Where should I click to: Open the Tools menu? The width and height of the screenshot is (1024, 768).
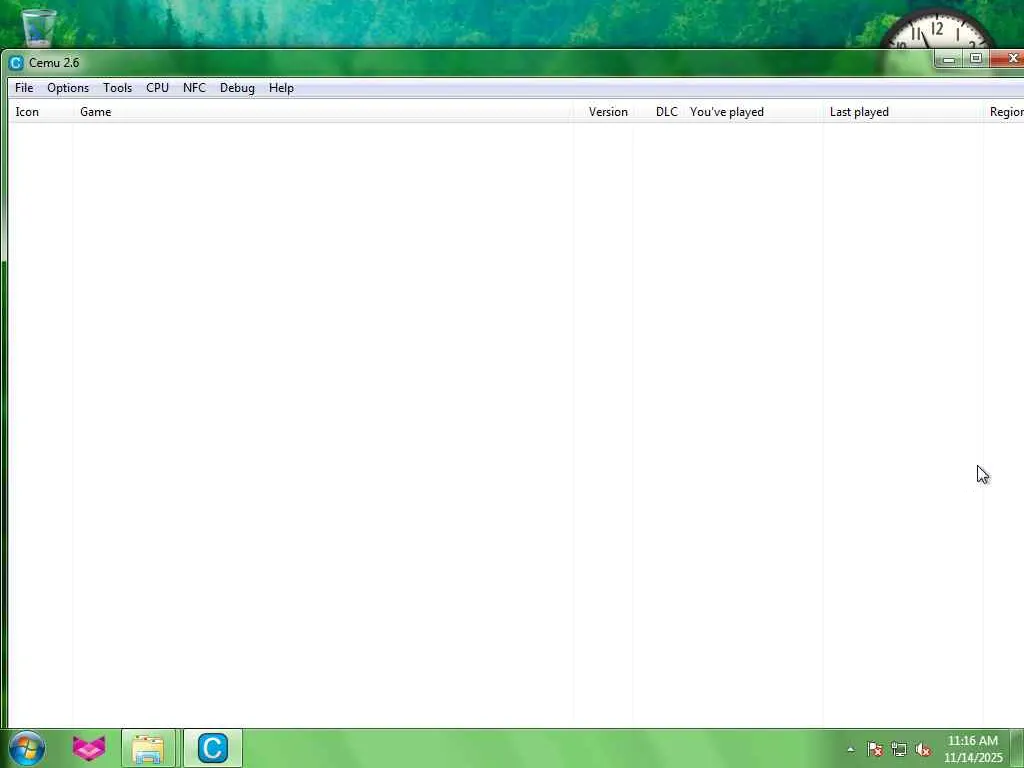pos(118,88)
